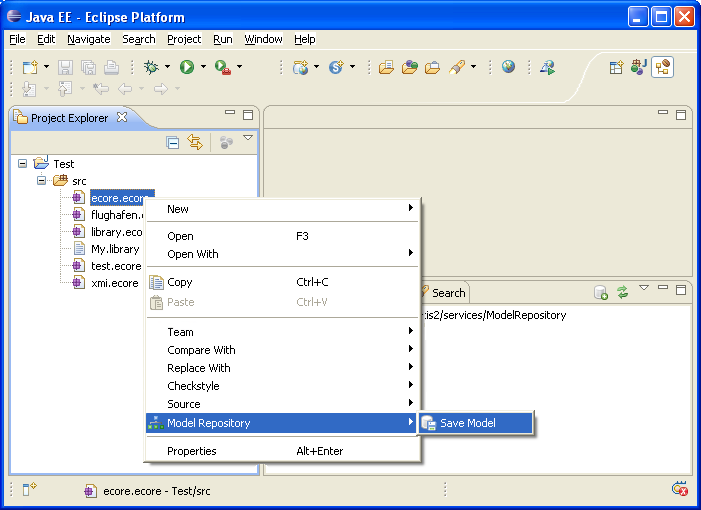The width and height of the screenshot is (701, 510).
Task: Click the New Server globe icon
Action: pyautogui.click(x=300, y=67)
